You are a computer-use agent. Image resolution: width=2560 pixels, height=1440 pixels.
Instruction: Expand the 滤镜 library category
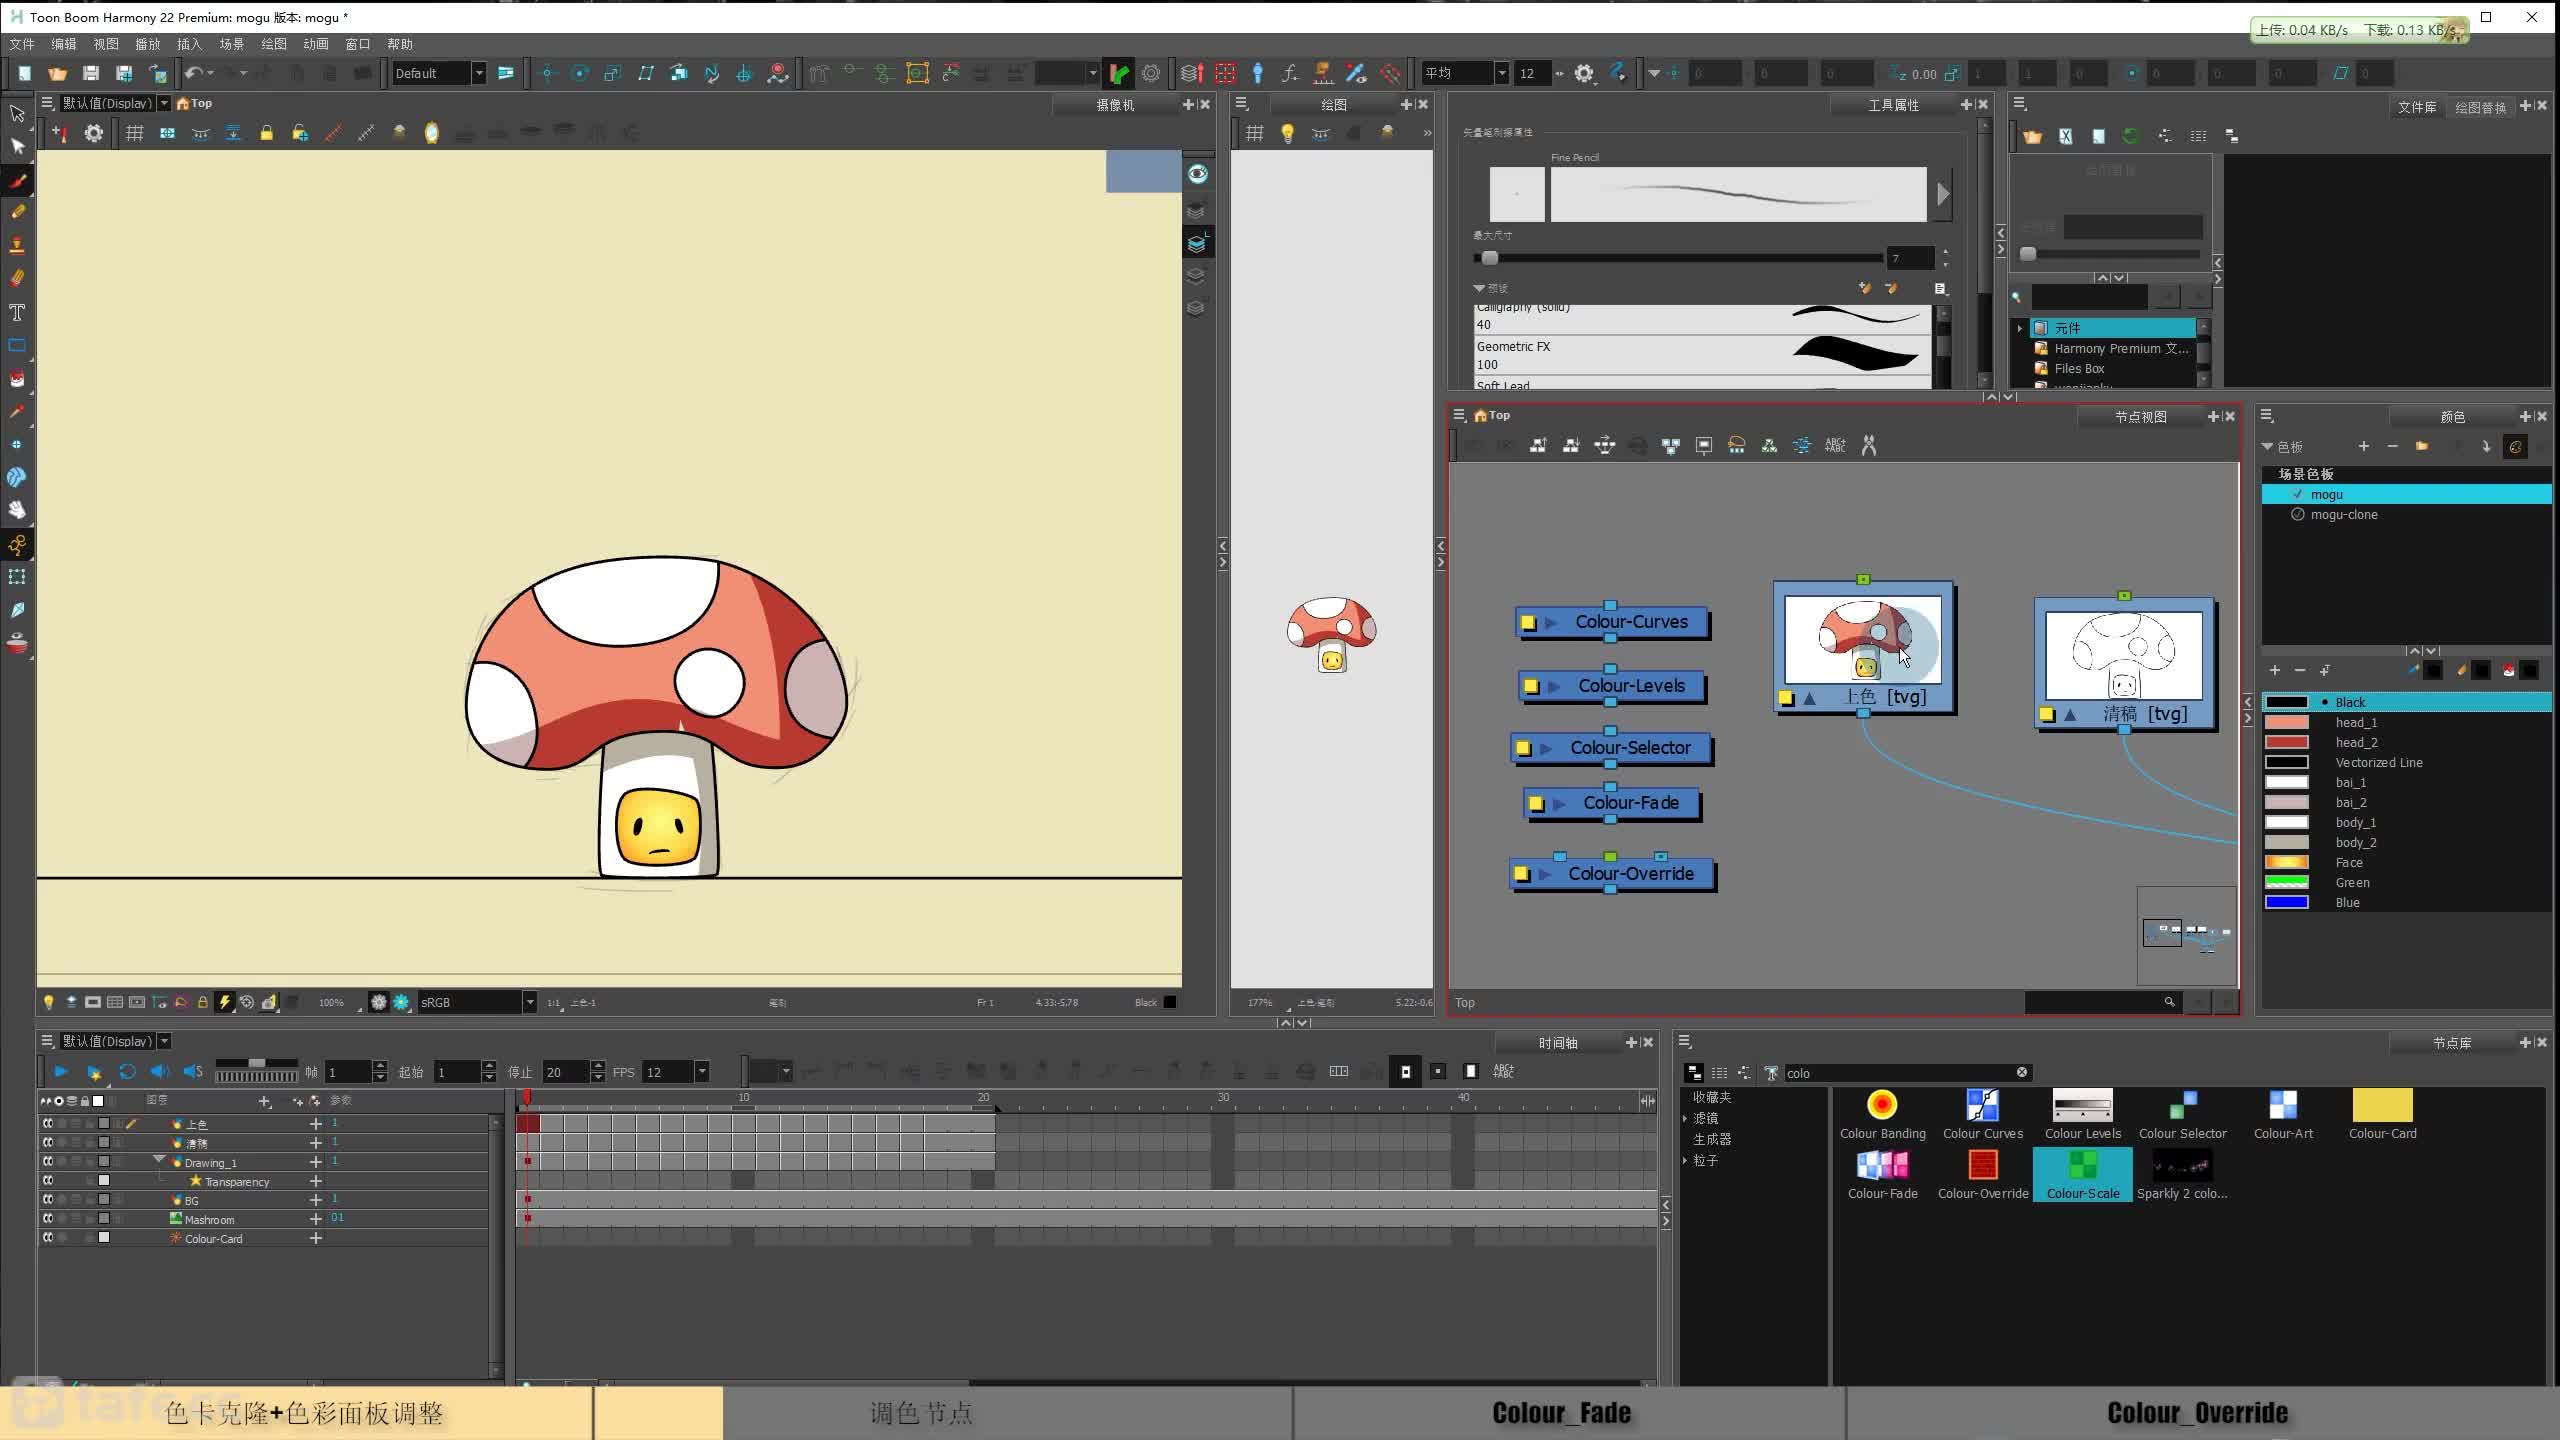pos(1686,1118)
